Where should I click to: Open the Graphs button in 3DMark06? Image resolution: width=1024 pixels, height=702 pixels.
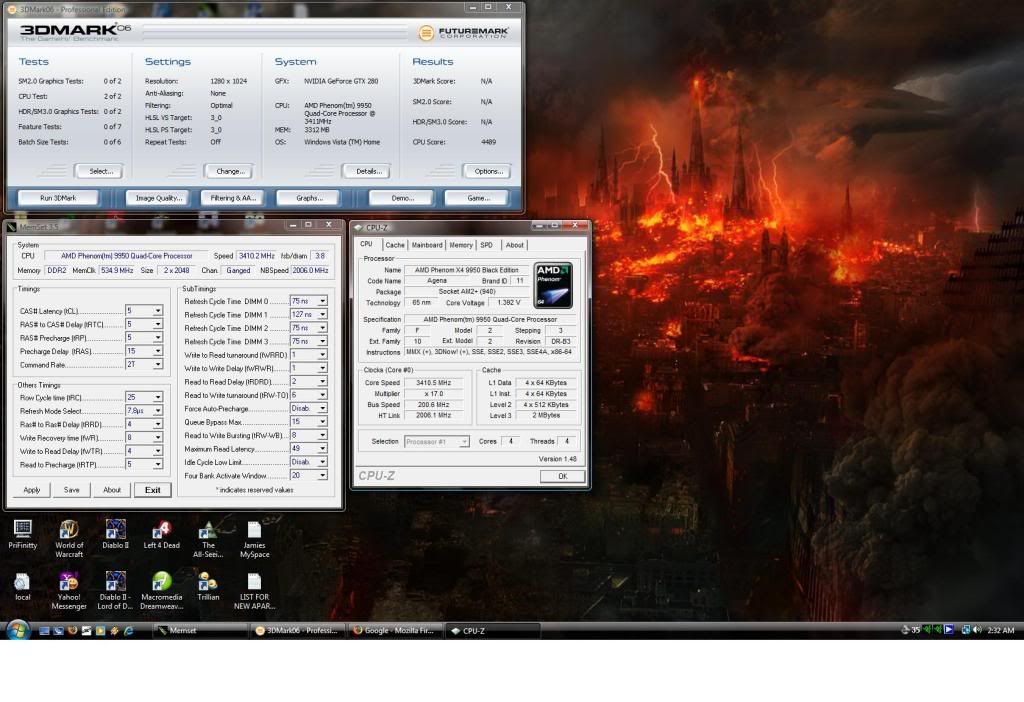coord(309,198)
